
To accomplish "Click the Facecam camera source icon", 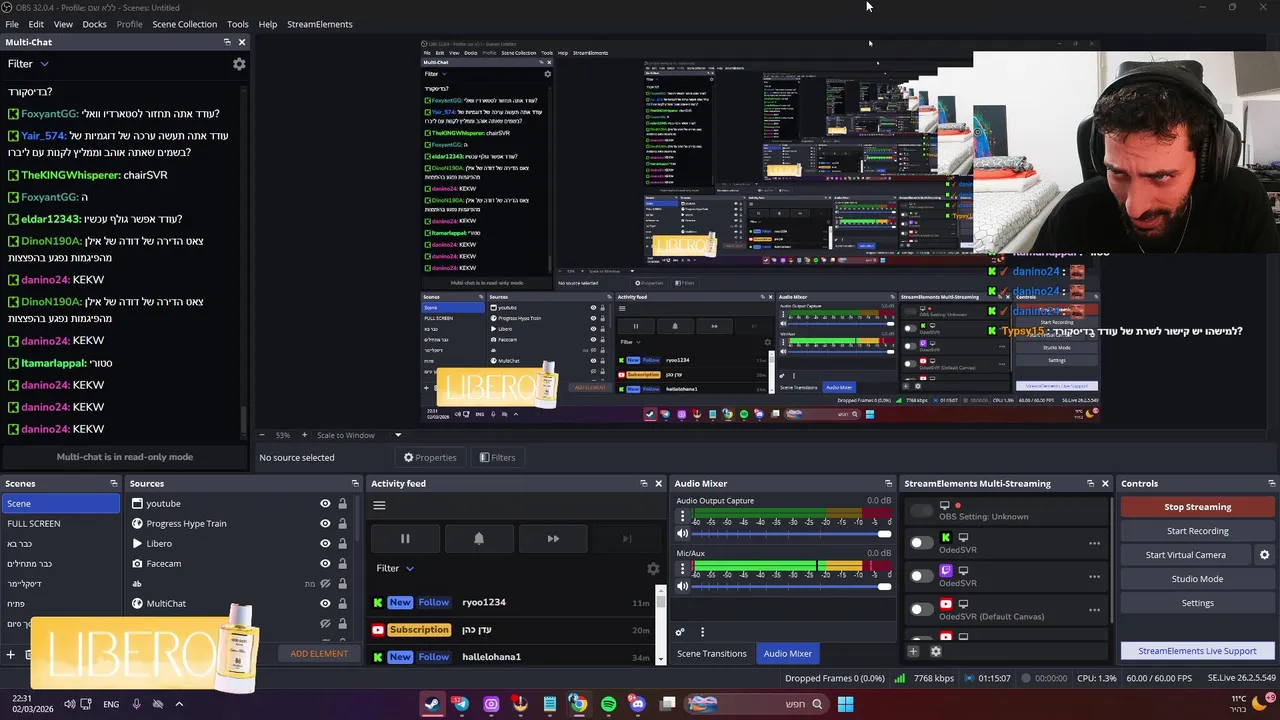I will click(137, 564).
